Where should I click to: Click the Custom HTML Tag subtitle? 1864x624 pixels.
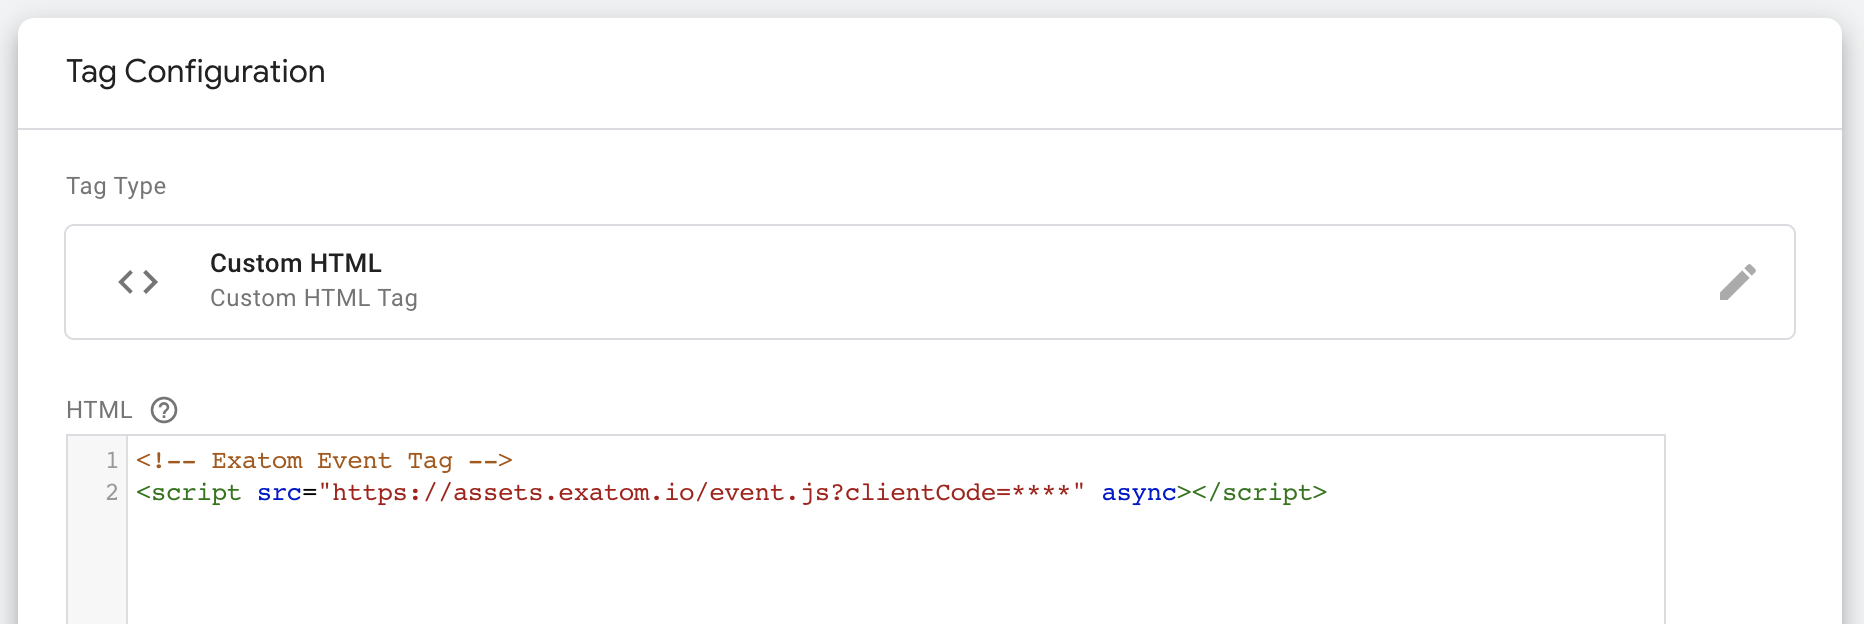coord(314,298)
